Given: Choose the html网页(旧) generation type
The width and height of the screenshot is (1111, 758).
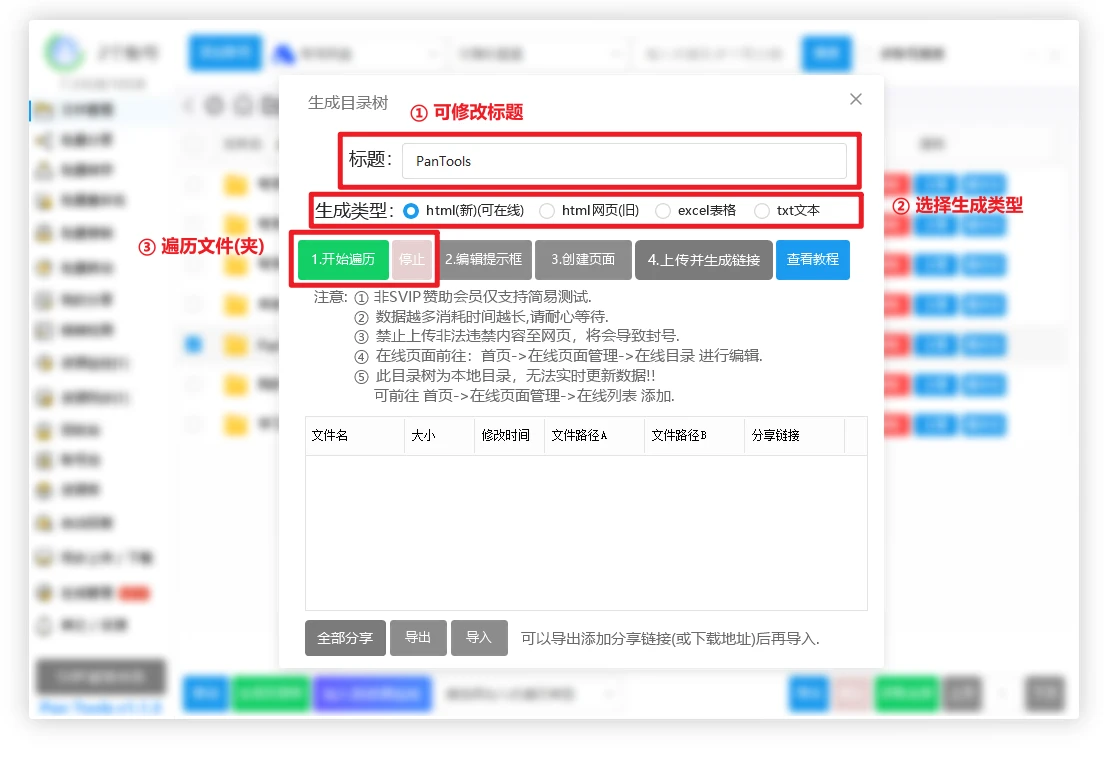Looking at the screenshot, I should 547,211.
